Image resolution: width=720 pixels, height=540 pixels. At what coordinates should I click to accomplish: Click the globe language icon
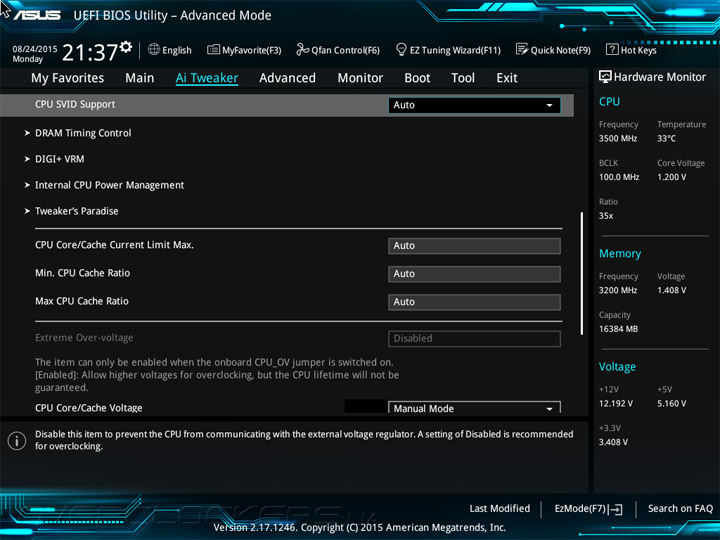(154, 49)
